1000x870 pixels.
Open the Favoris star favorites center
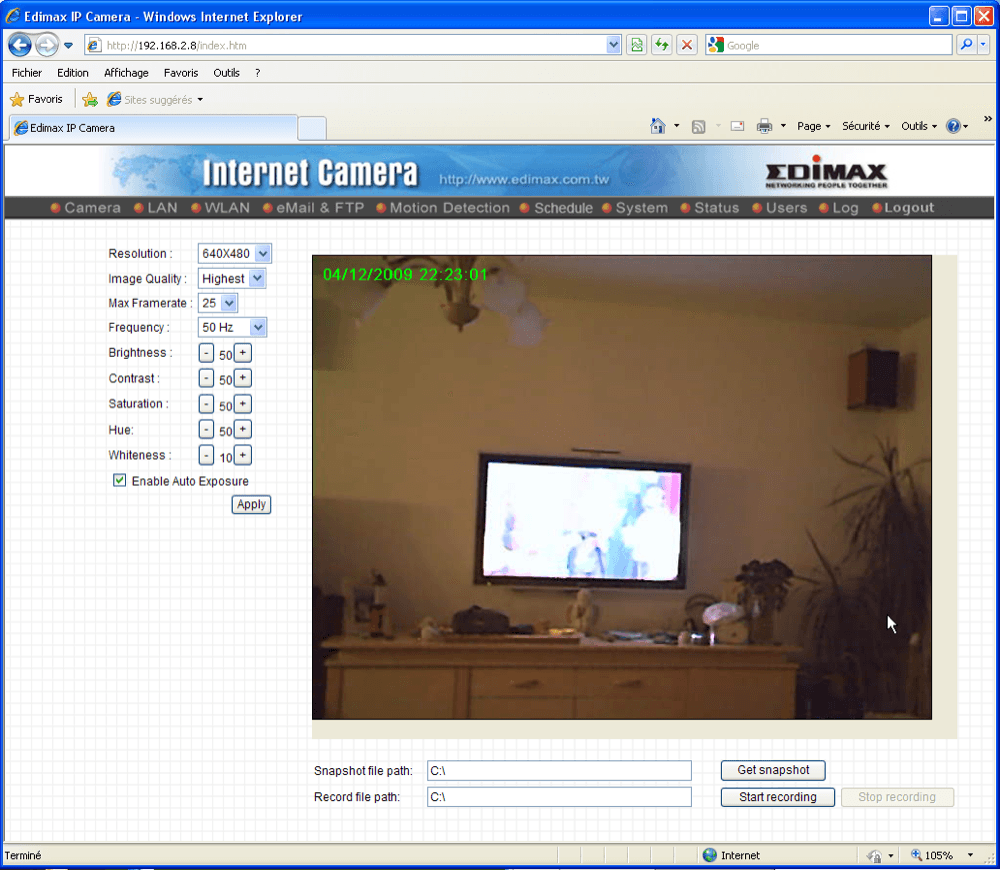[36, 99]
